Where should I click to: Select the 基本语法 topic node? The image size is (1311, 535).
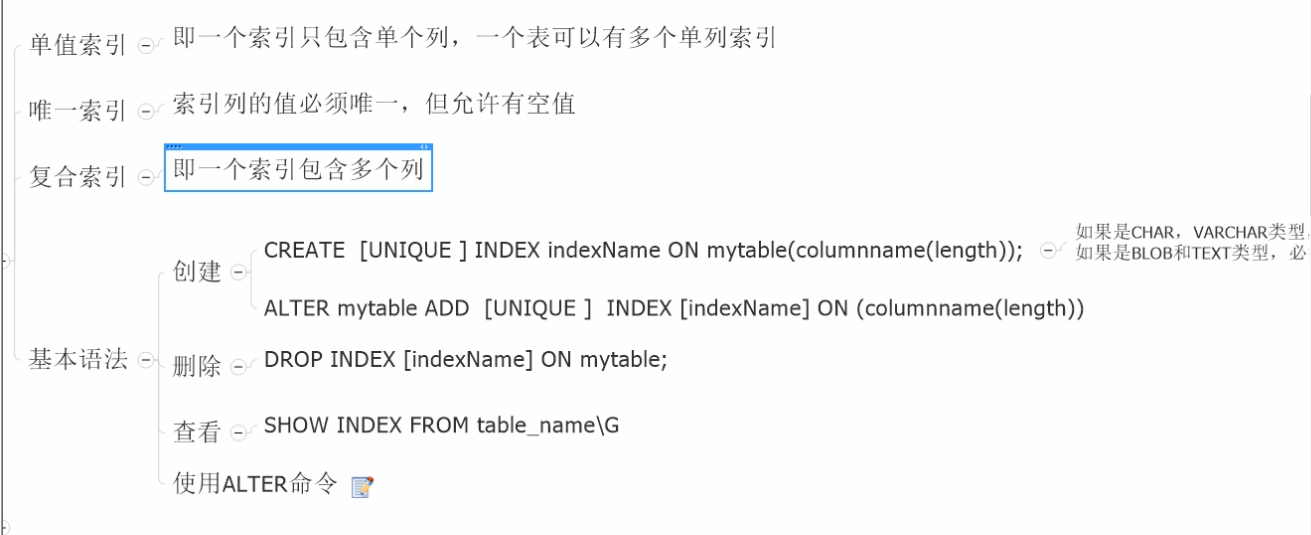click(x=77, y=360)
